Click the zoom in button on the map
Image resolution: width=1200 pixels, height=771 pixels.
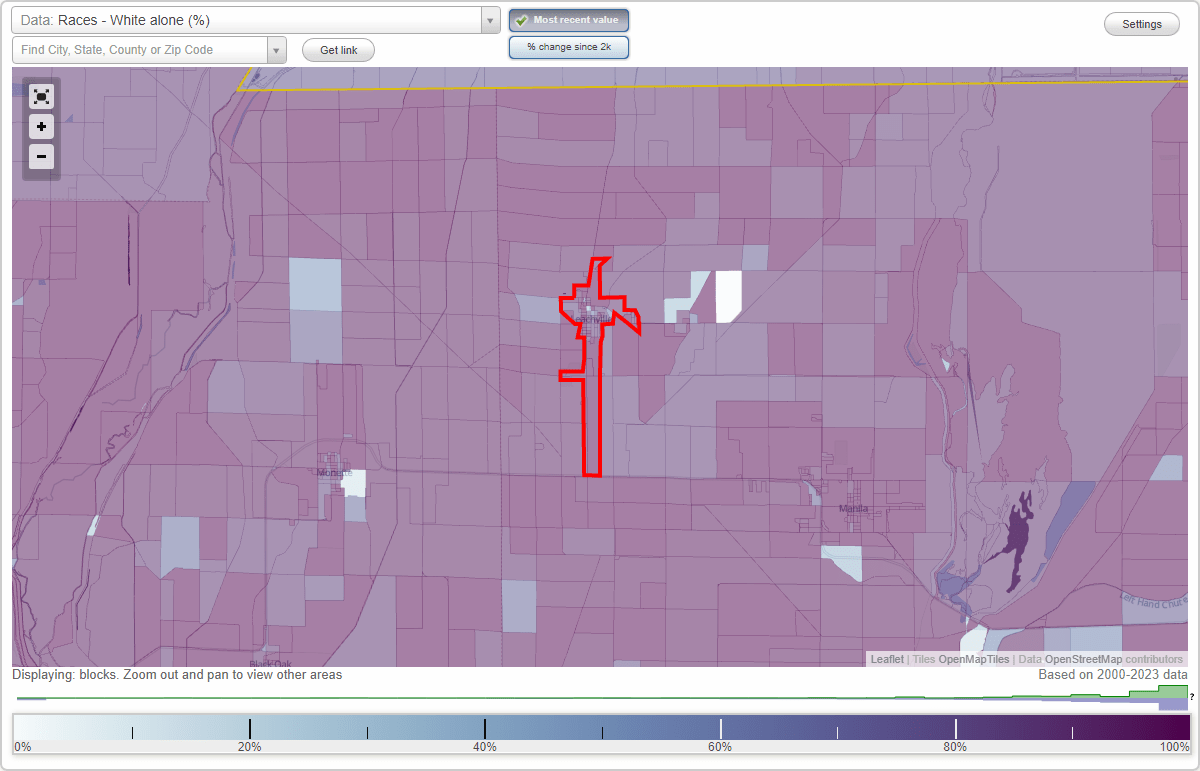(41, 126)
